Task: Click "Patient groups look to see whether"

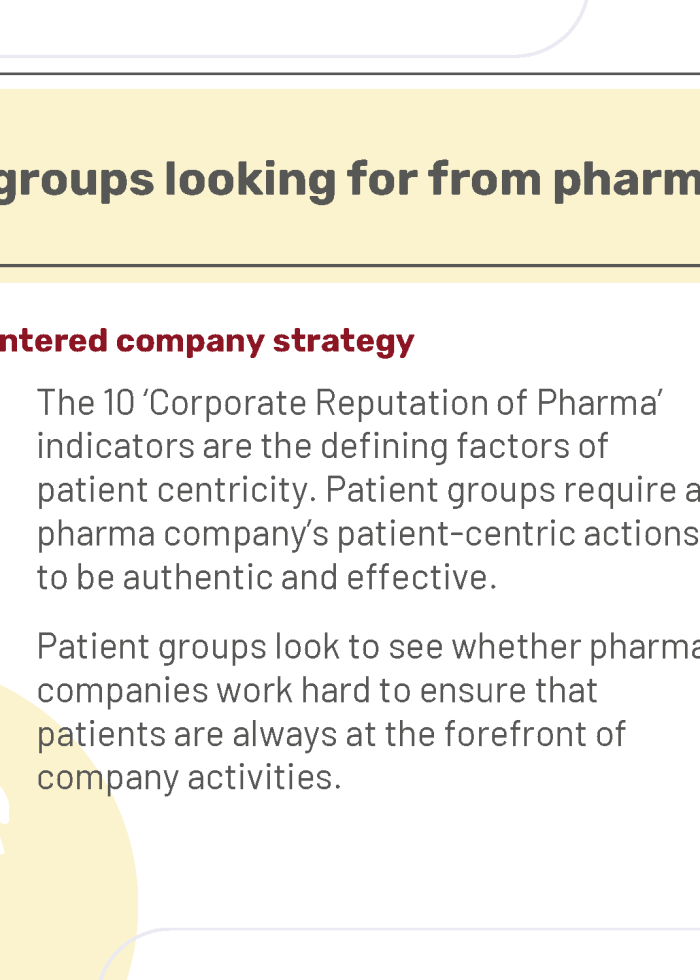Action: 309,646
